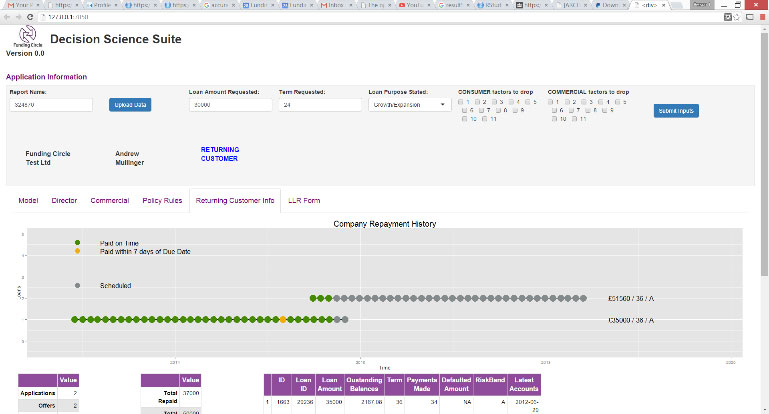Tick CONSUMER factor 1 checkbox
The height and width of the screenshot is (414, 769).
(461, 102)
